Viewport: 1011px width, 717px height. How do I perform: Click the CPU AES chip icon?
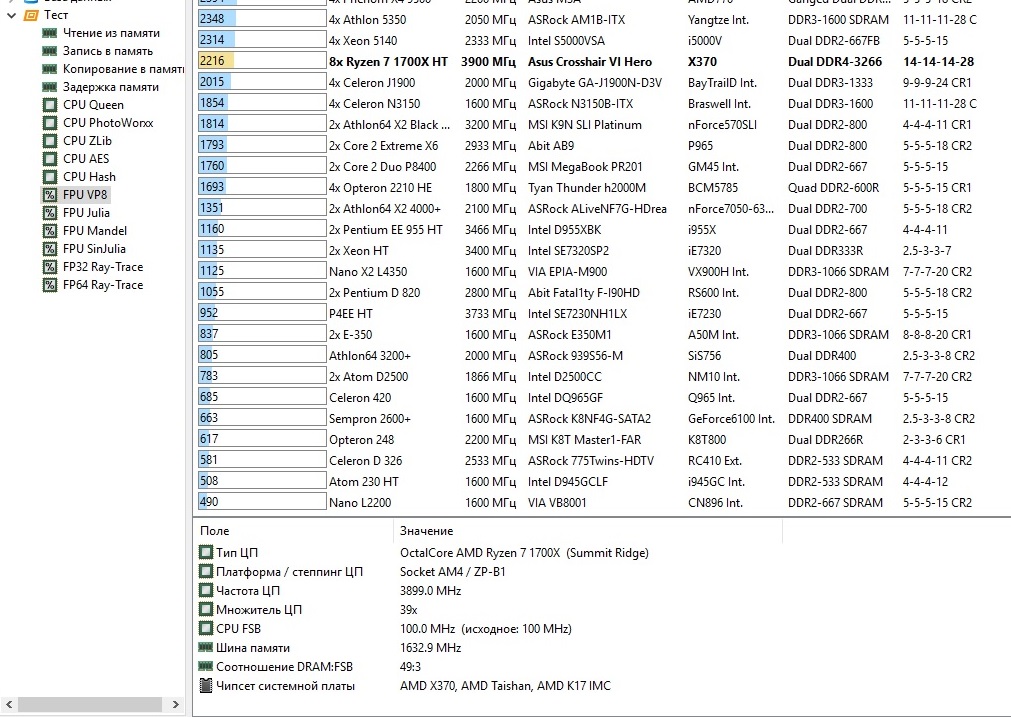click(x=50, y=159)
